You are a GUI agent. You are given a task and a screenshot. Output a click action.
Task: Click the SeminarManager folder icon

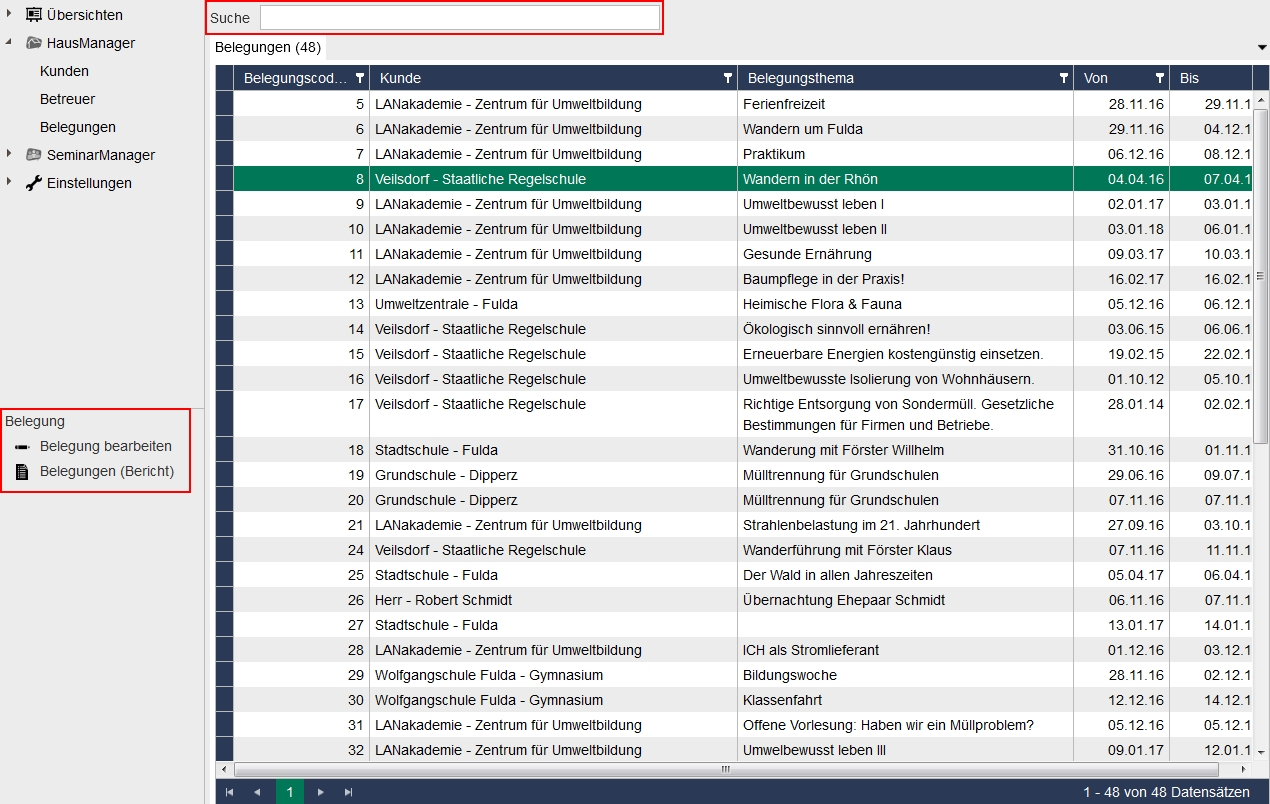(x=34, y=155)
